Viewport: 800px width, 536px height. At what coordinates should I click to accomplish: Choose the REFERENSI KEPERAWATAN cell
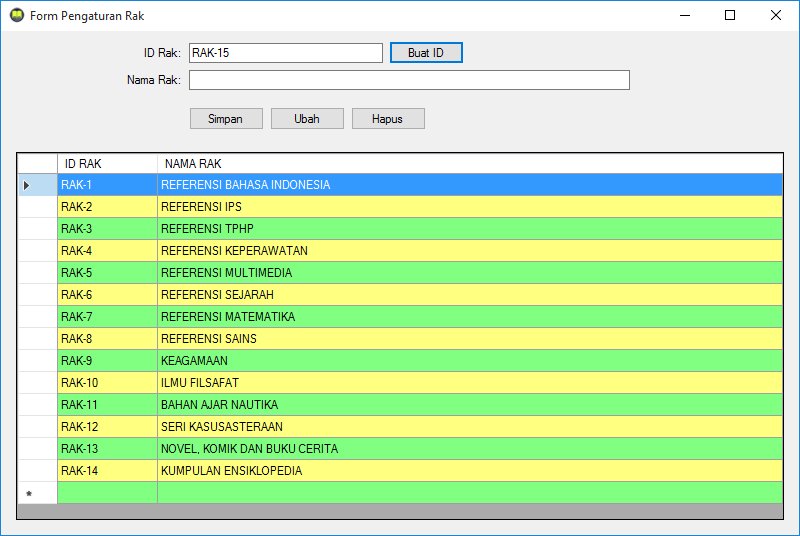click(470, 251)
